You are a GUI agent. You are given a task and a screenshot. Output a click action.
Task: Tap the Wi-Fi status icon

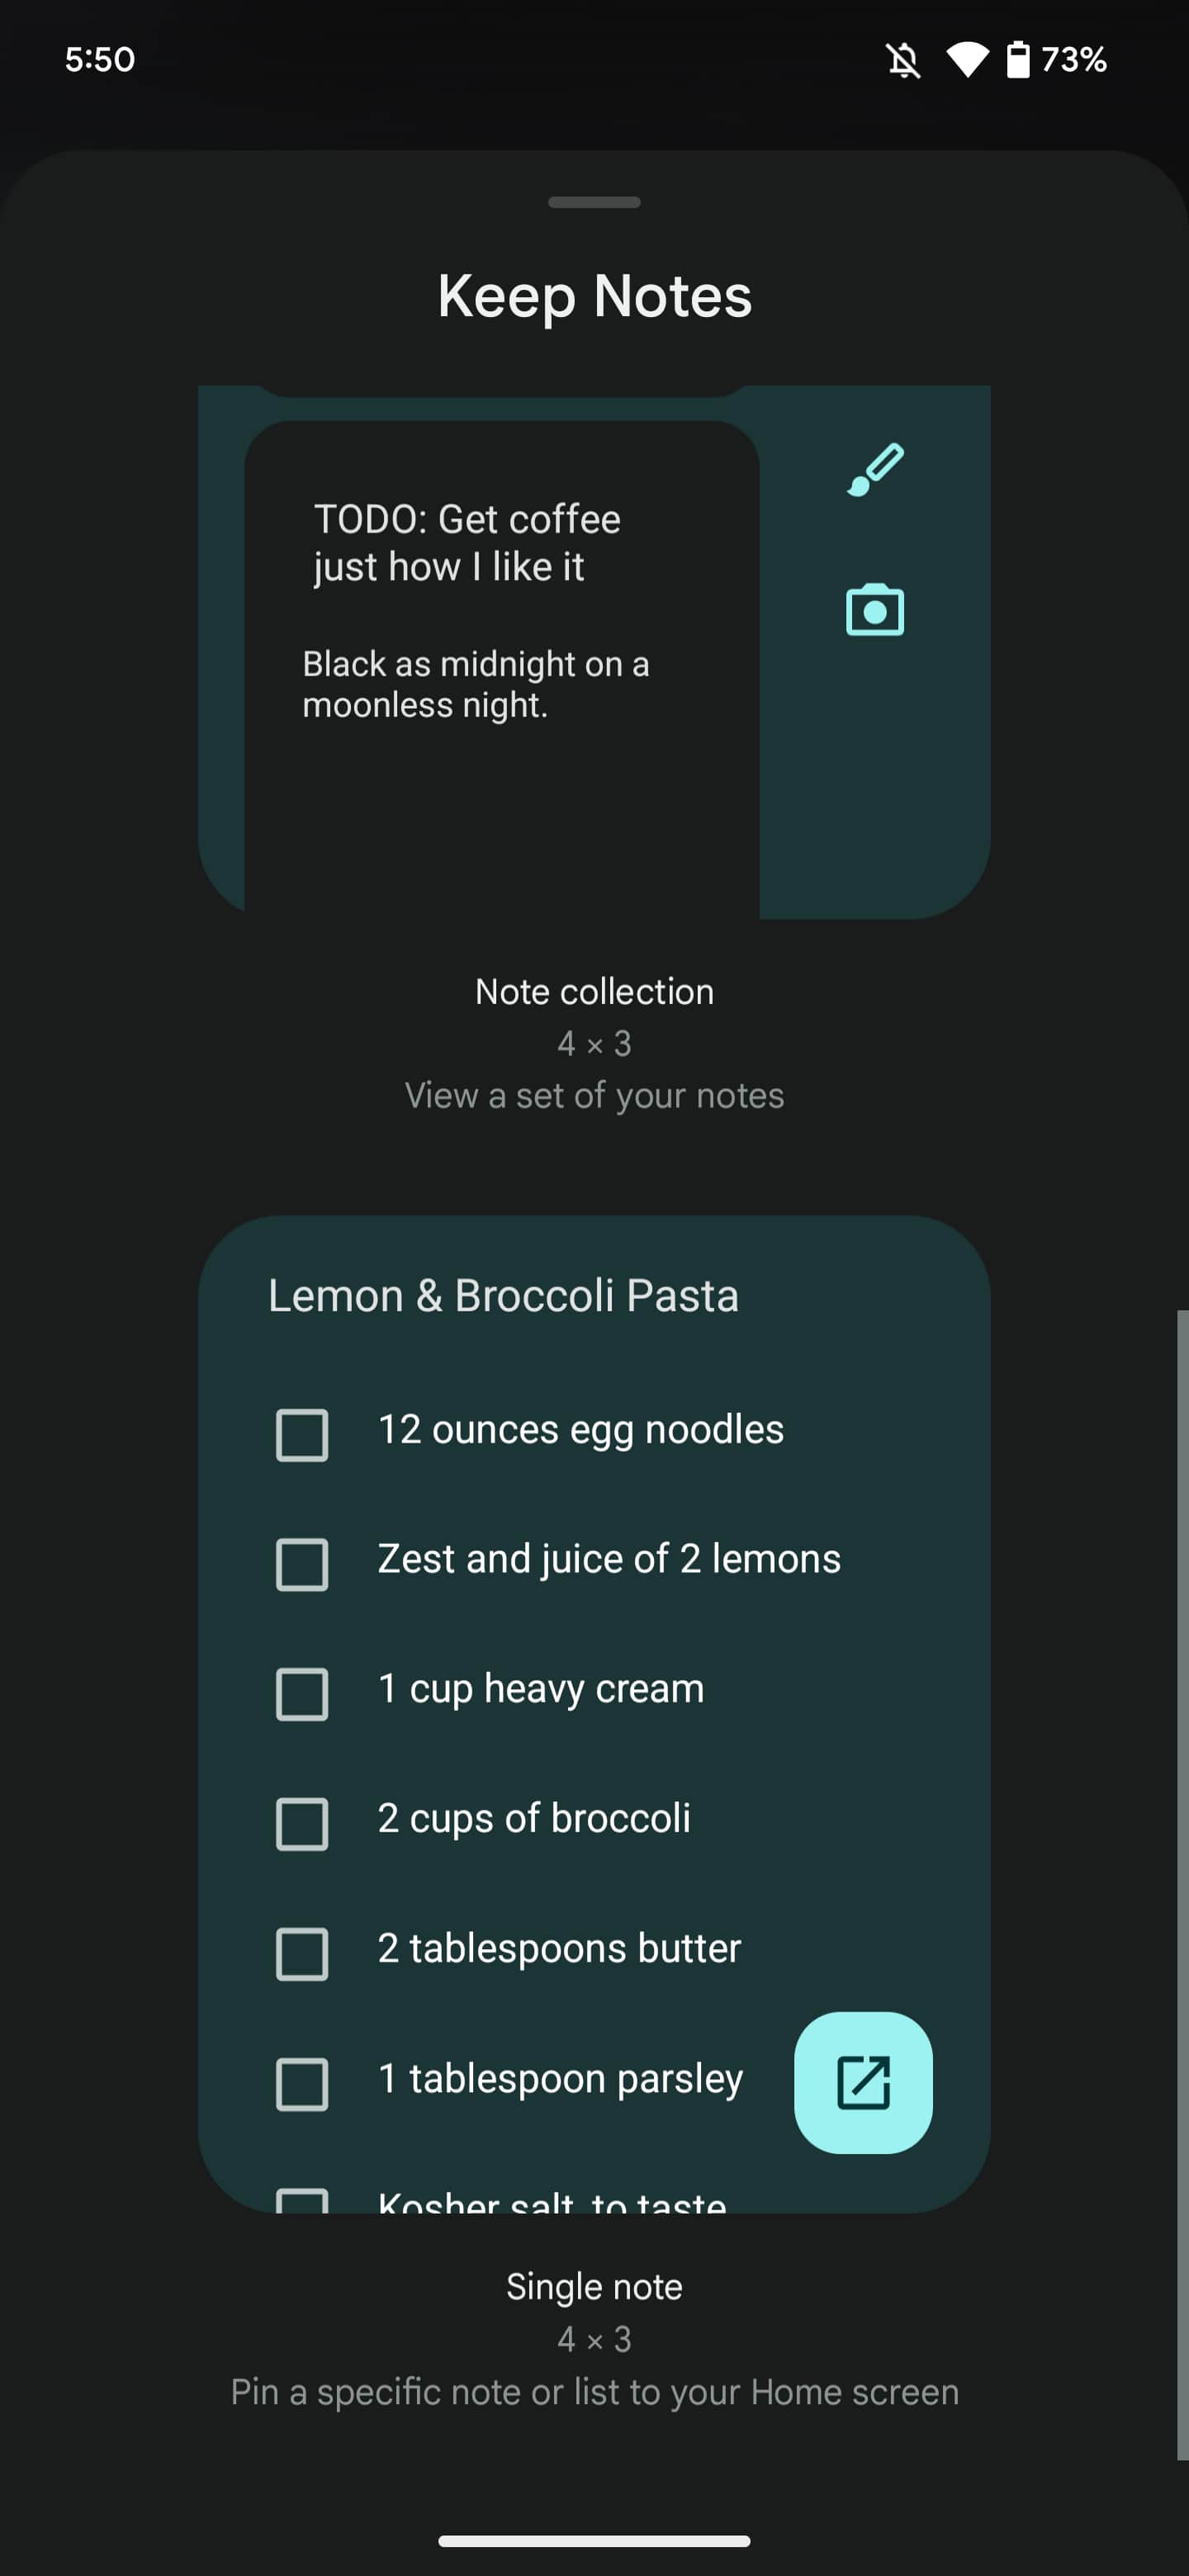point(966,60)
